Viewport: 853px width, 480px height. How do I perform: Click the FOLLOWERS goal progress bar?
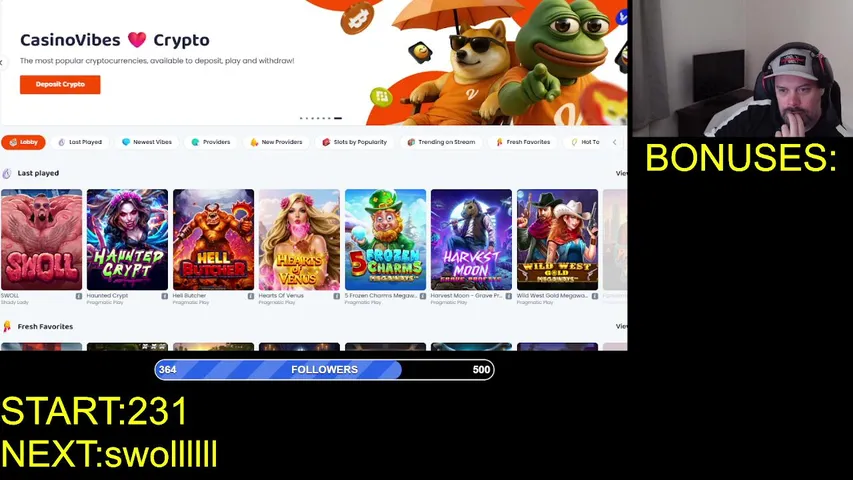point(324,370)
